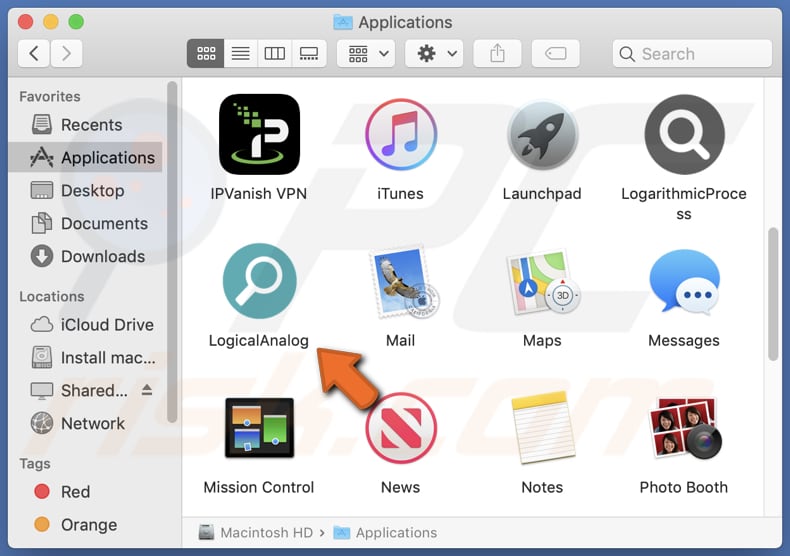Click the LogicalAnalog name label
Image resolution: width=790 pixels, height=556 pixels.
click(x=259, y=340)
